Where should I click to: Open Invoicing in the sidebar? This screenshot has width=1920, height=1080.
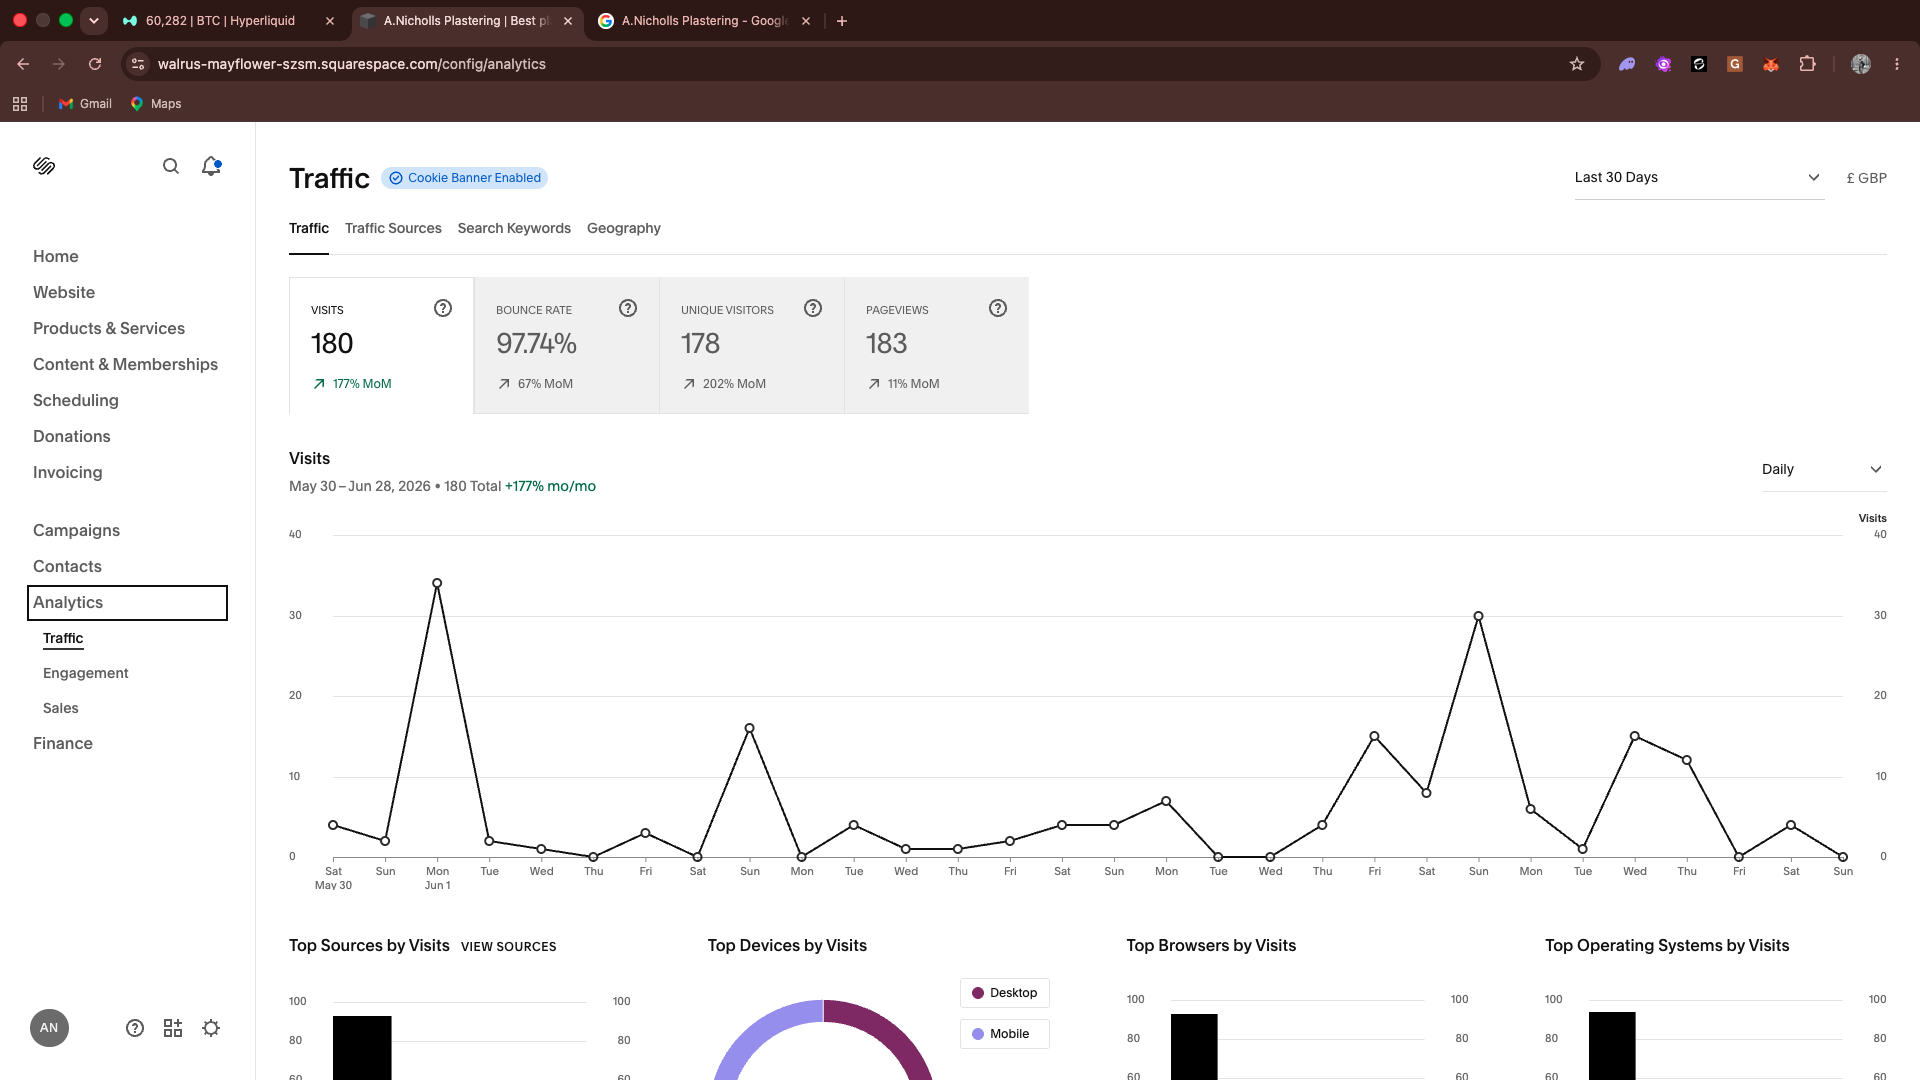pyautogui.click(x=68, y=473)
